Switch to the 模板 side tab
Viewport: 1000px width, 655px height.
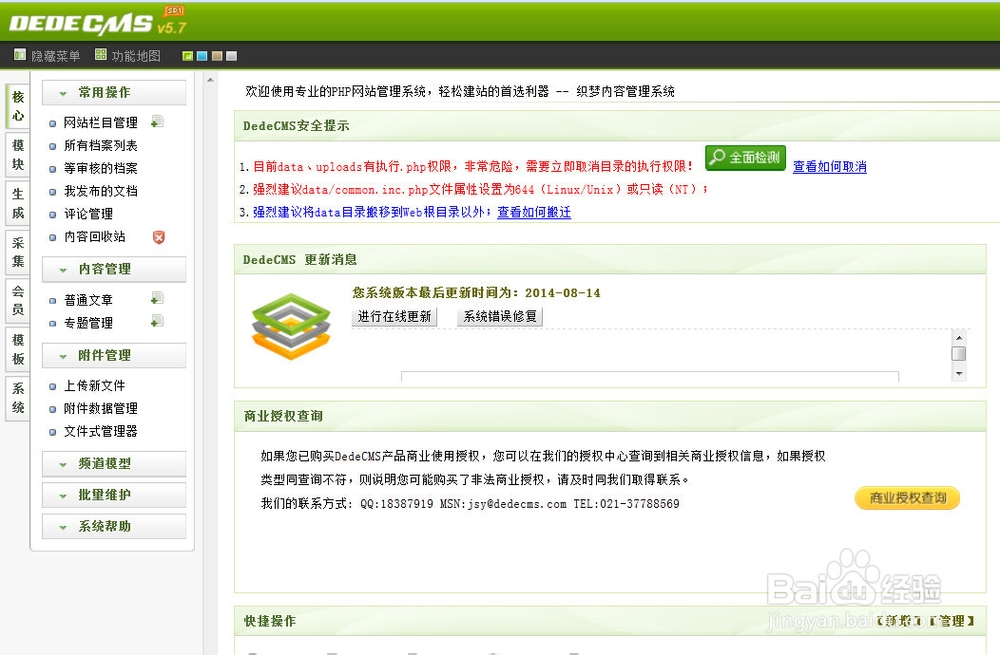tap(18, 350)
